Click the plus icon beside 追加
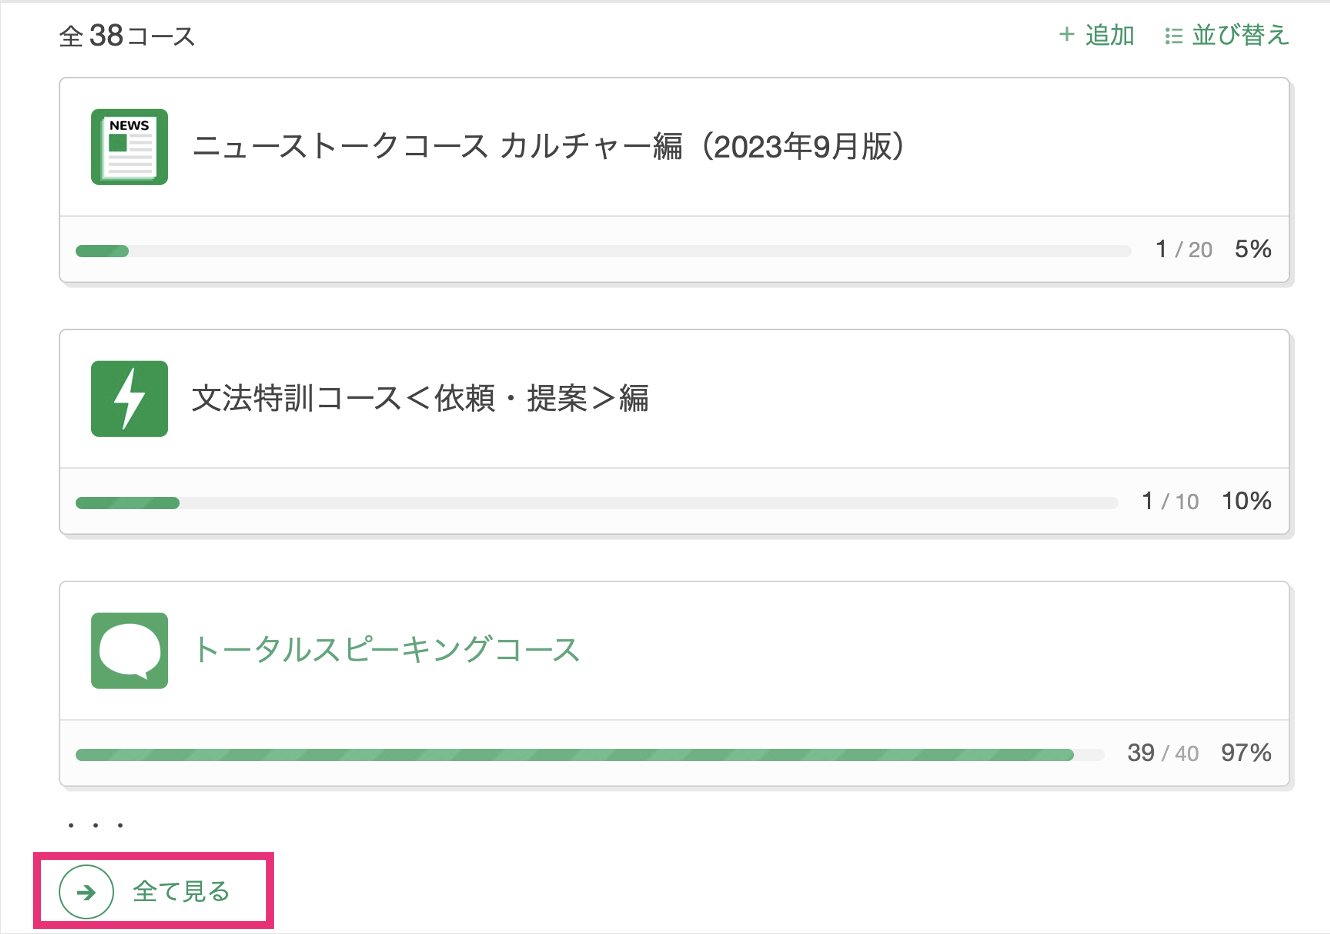Viewport: 1330px width, 934px height. click(1066, 35)
